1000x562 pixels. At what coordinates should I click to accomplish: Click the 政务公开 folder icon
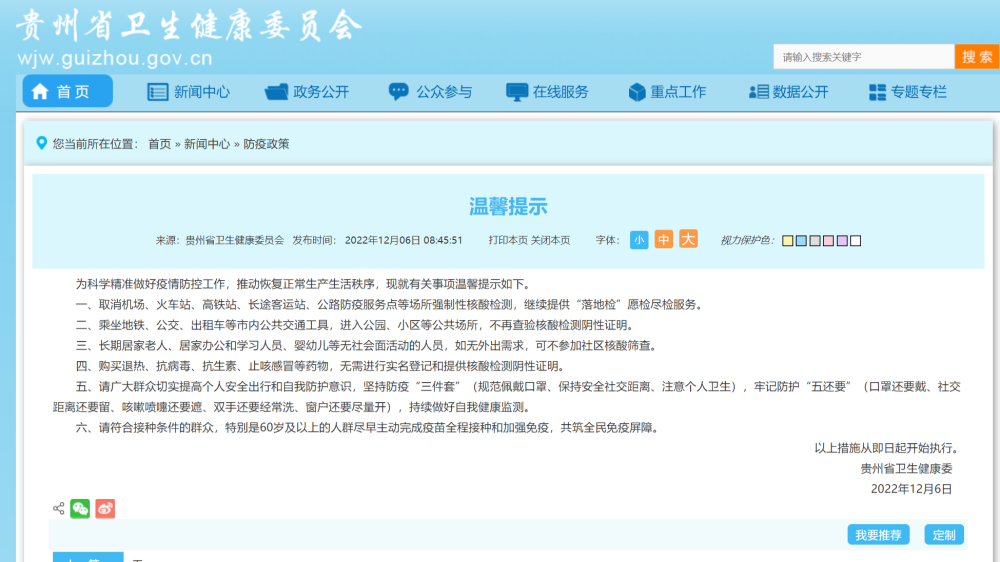276,92
